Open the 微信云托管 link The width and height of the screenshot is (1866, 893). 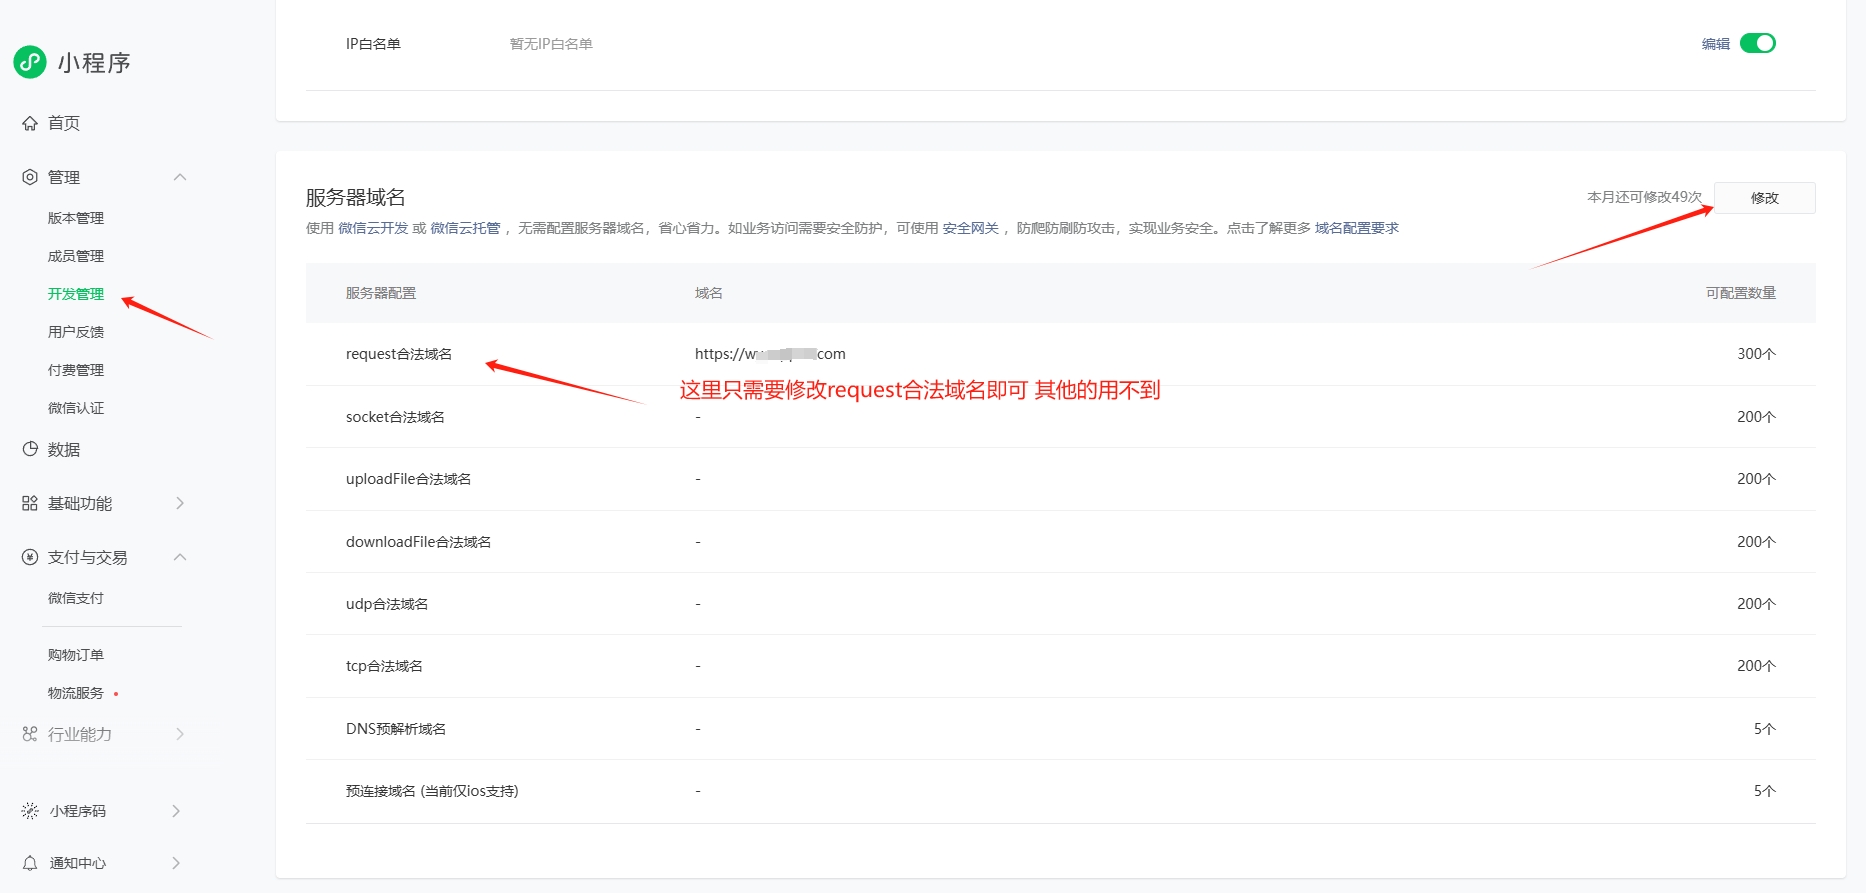pos(465,228)
